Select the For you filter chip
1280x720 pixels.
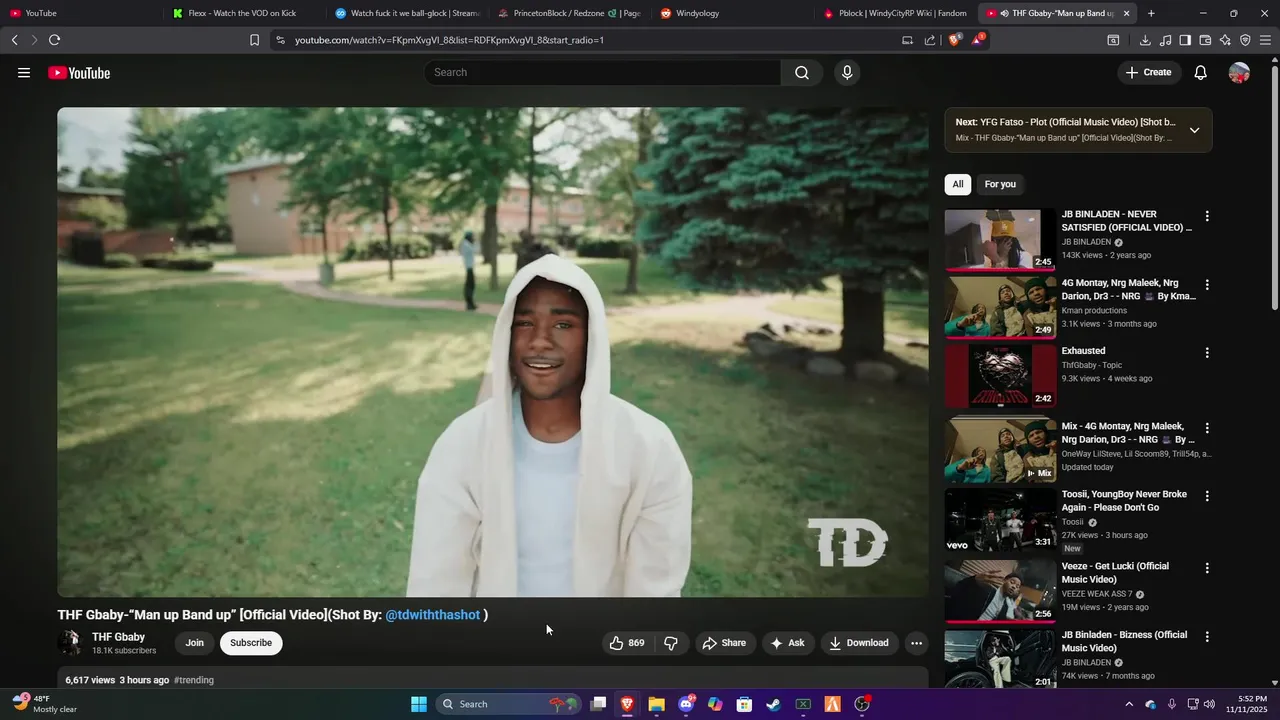1000,184
